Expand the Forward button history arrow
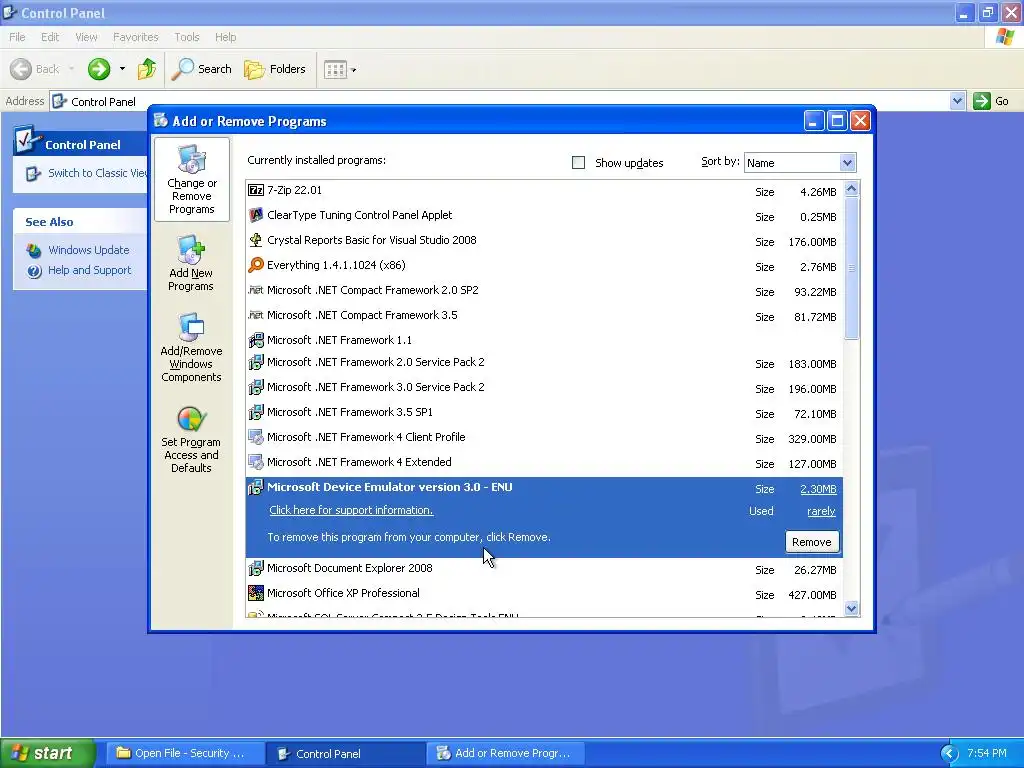Screen dimensions: 1024x768 point(122,69)
